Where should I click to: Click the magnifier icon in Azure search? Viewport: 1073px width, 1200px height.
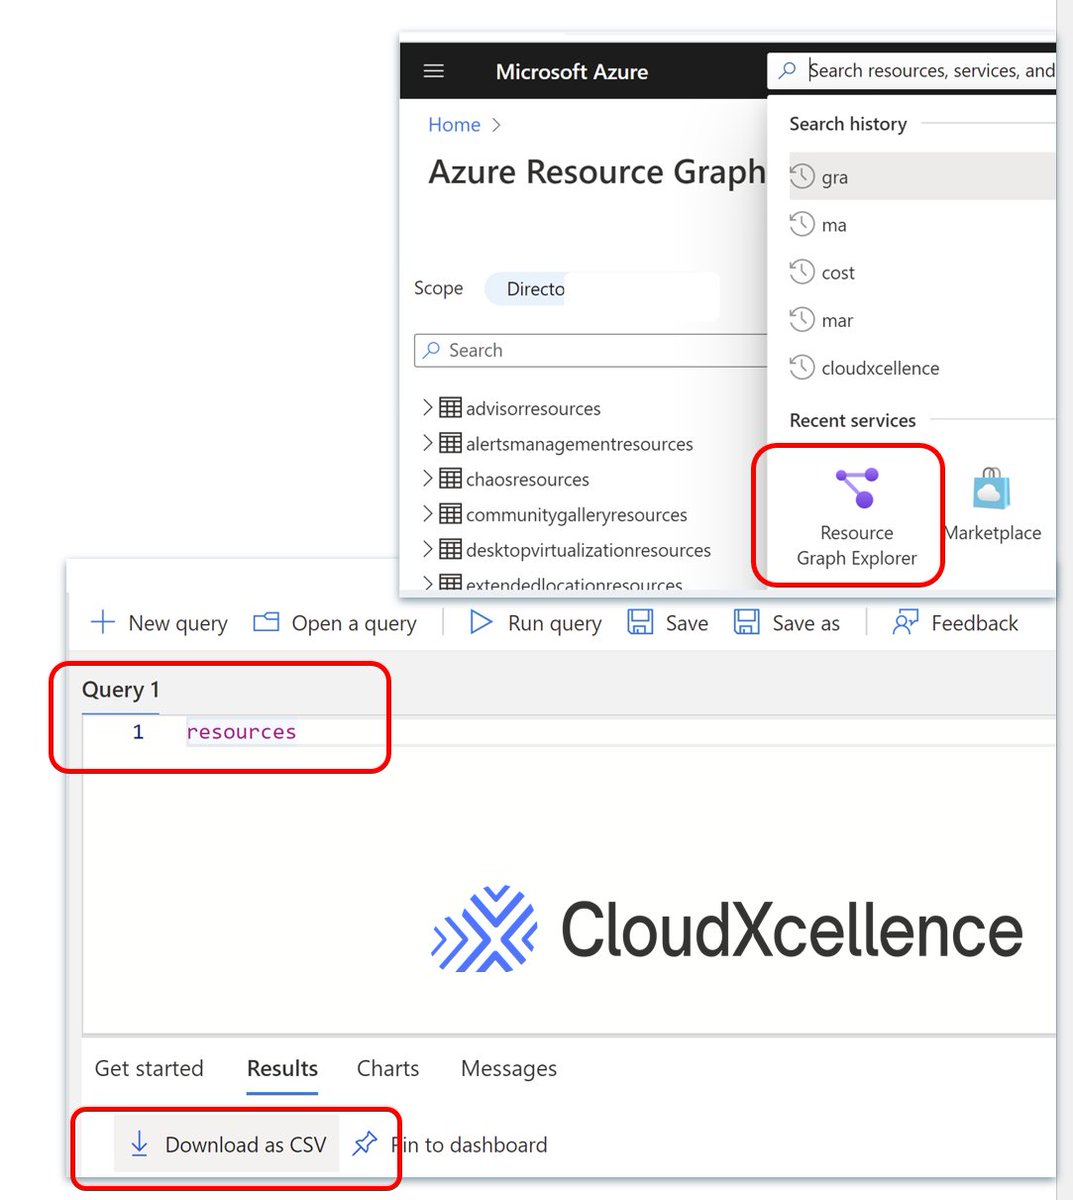[x=788, y=70]
